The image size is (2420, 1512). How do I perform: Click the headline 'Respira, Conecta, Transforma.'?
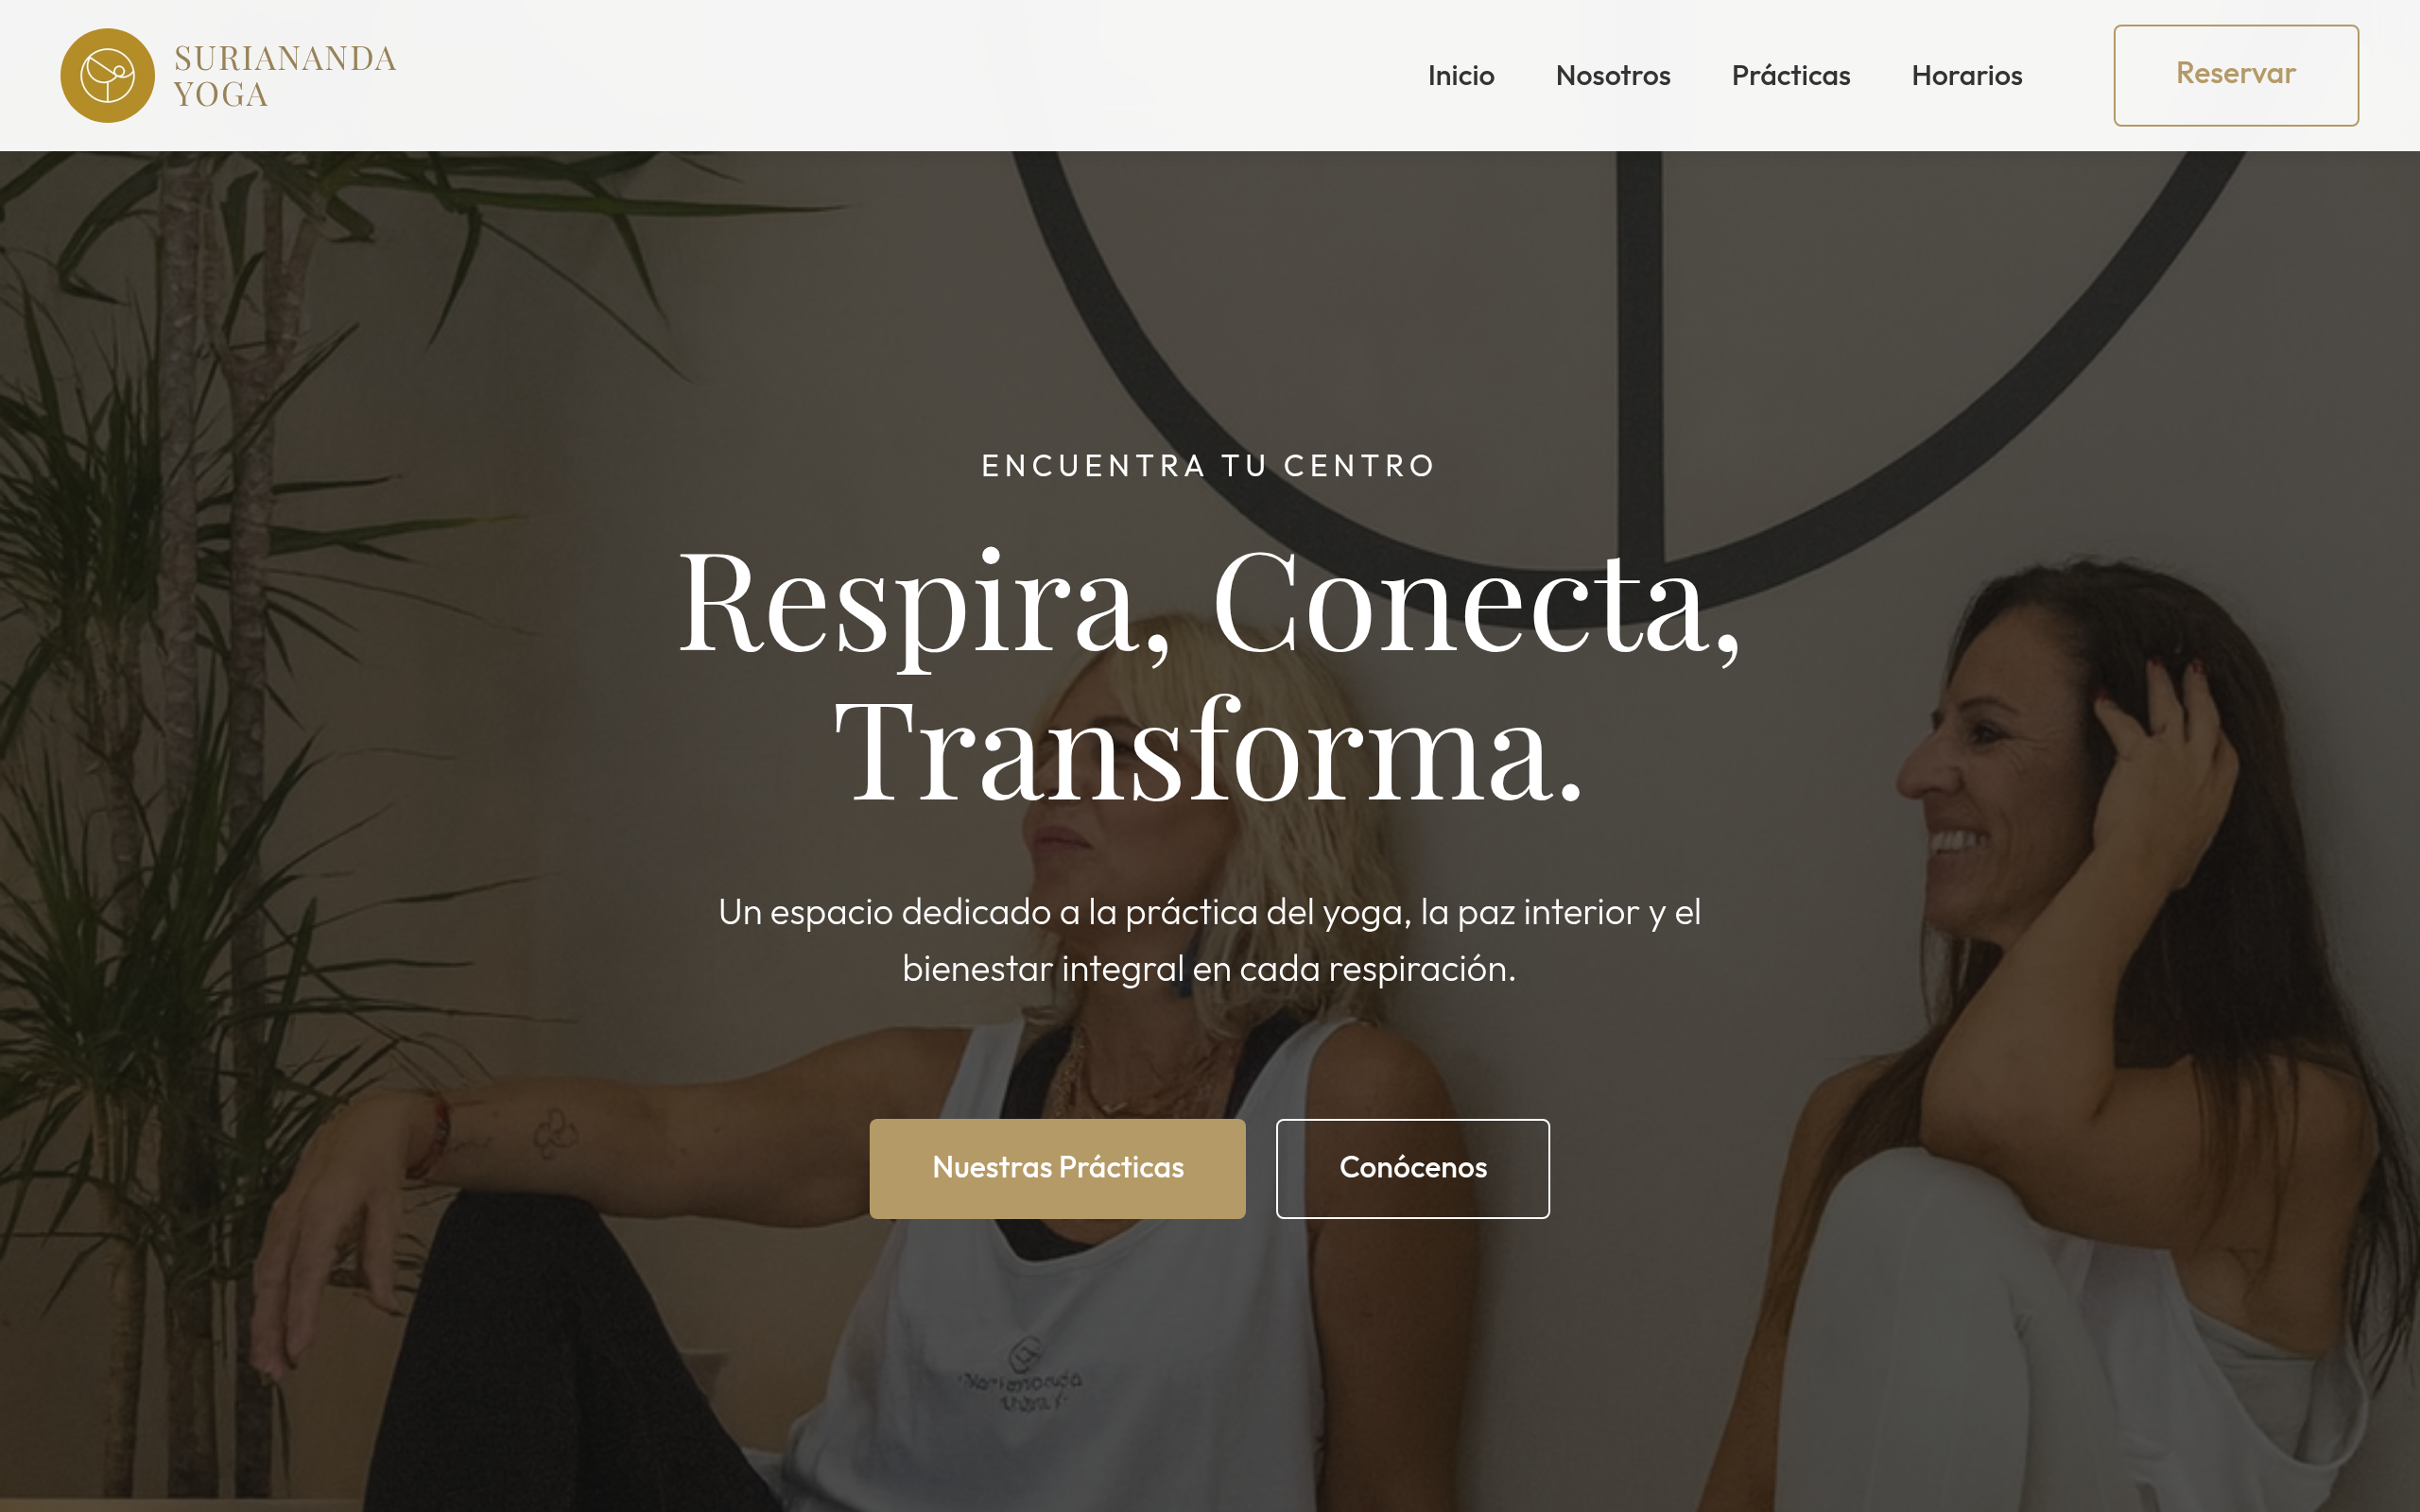pos(1209,675)
